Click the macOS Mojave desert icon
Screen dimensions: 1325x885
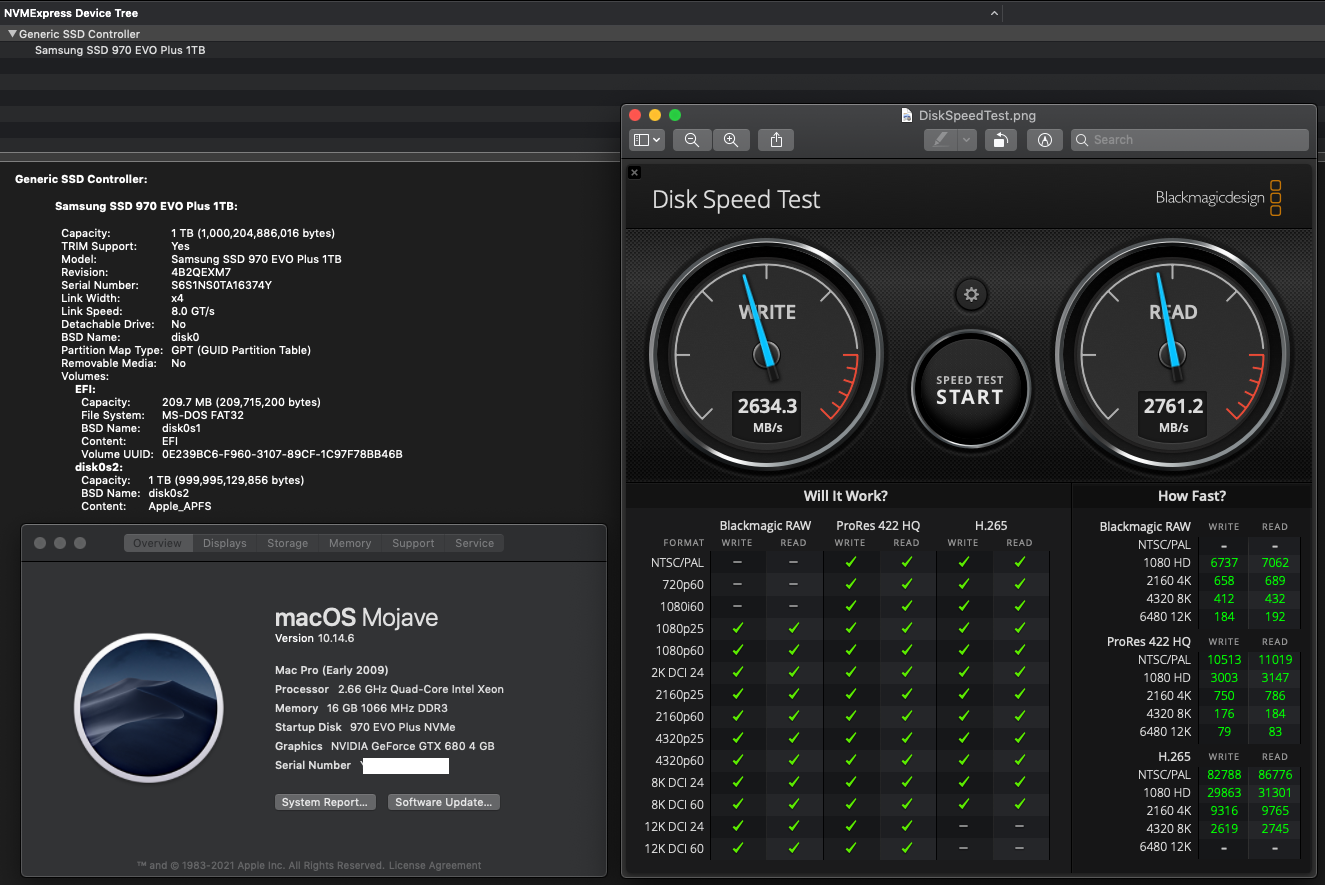click(149, 707)
